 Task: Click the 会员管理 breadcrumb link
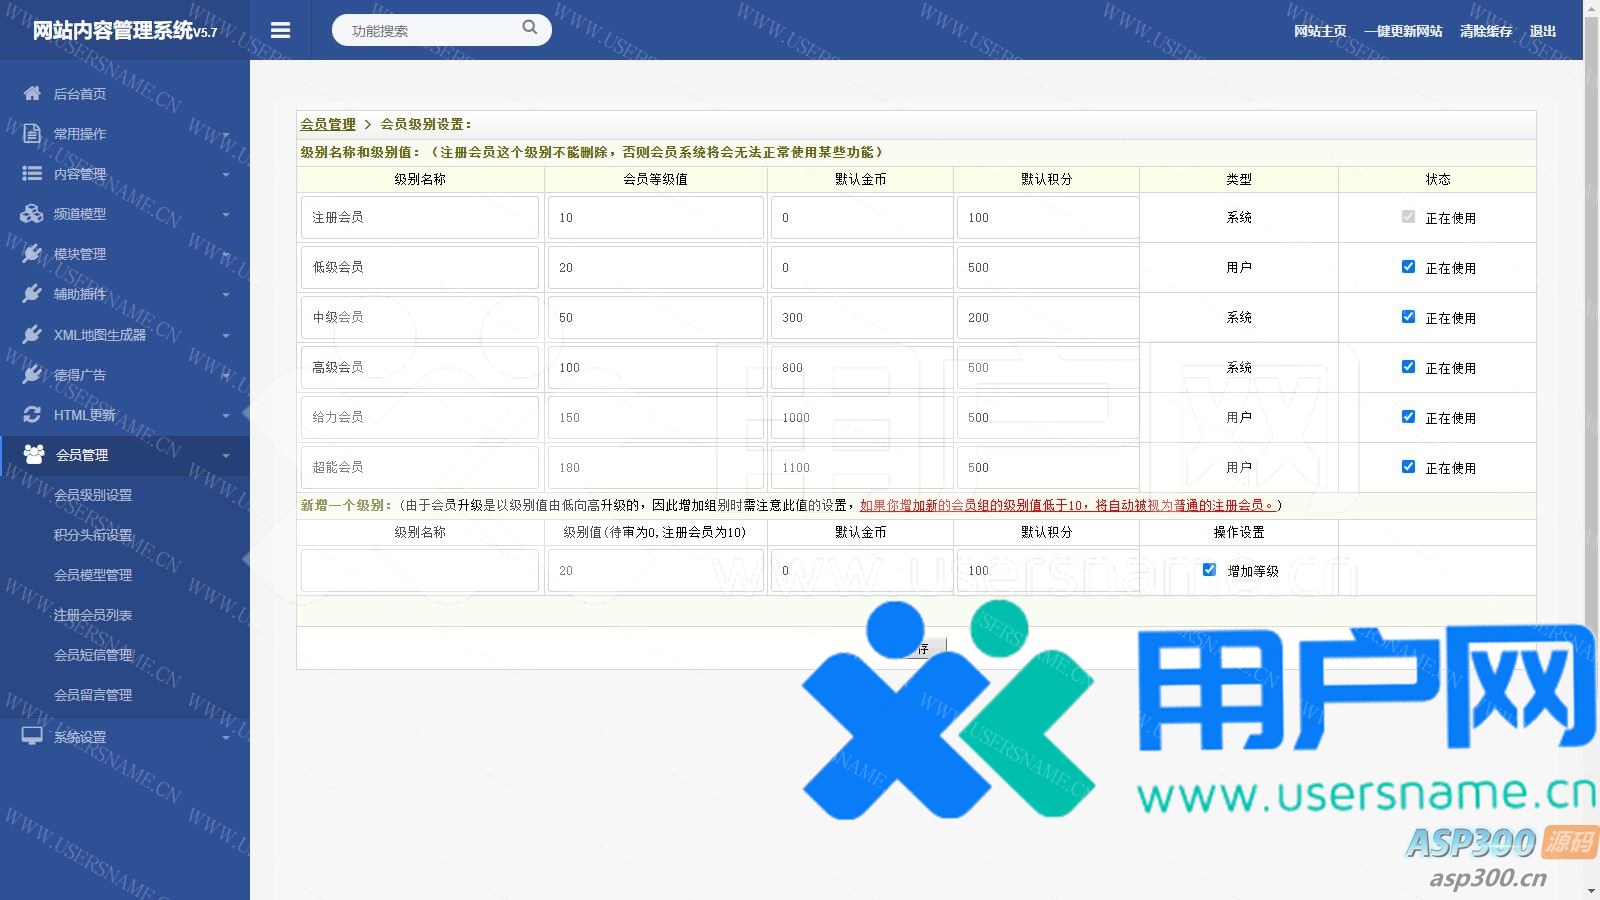coord(328,124)
